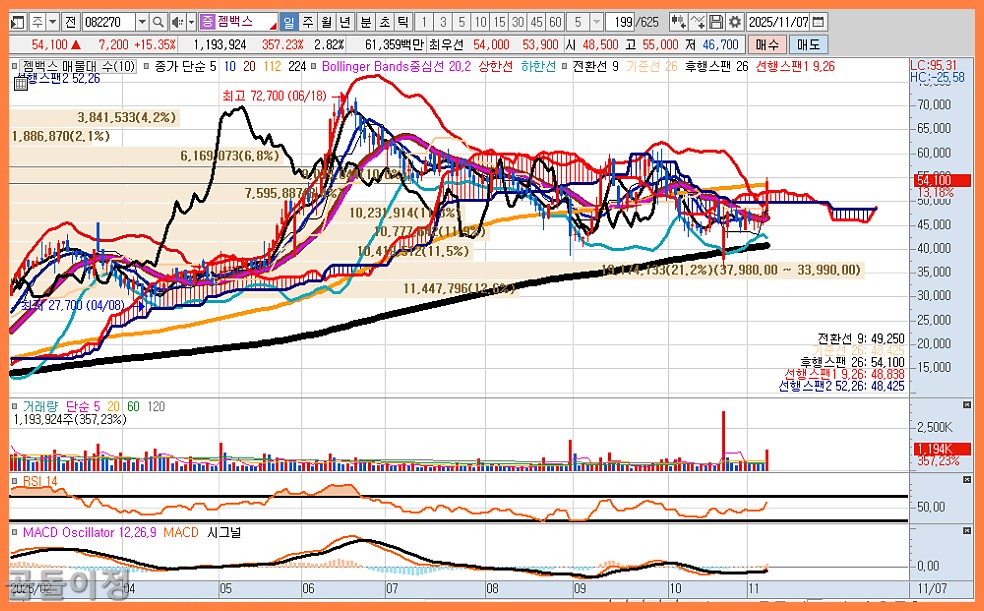
Task: Click the candle count field showing 199
Action: coord(621,23)
